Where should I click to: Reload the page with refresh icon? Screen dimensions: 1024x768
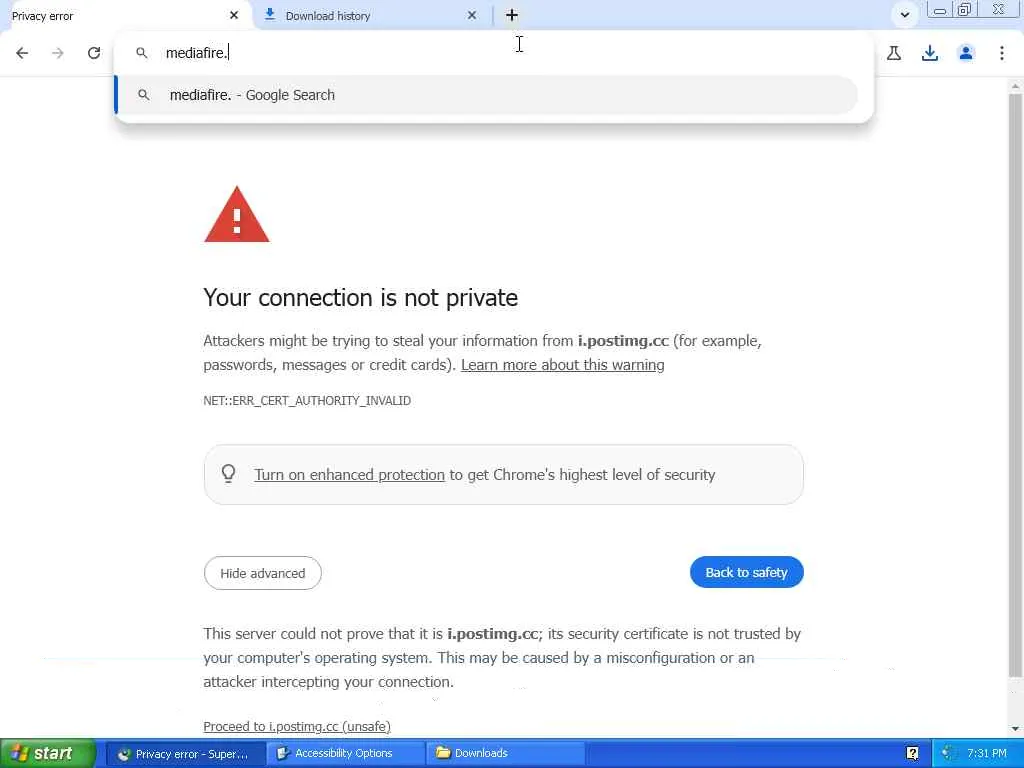(94, 53)
